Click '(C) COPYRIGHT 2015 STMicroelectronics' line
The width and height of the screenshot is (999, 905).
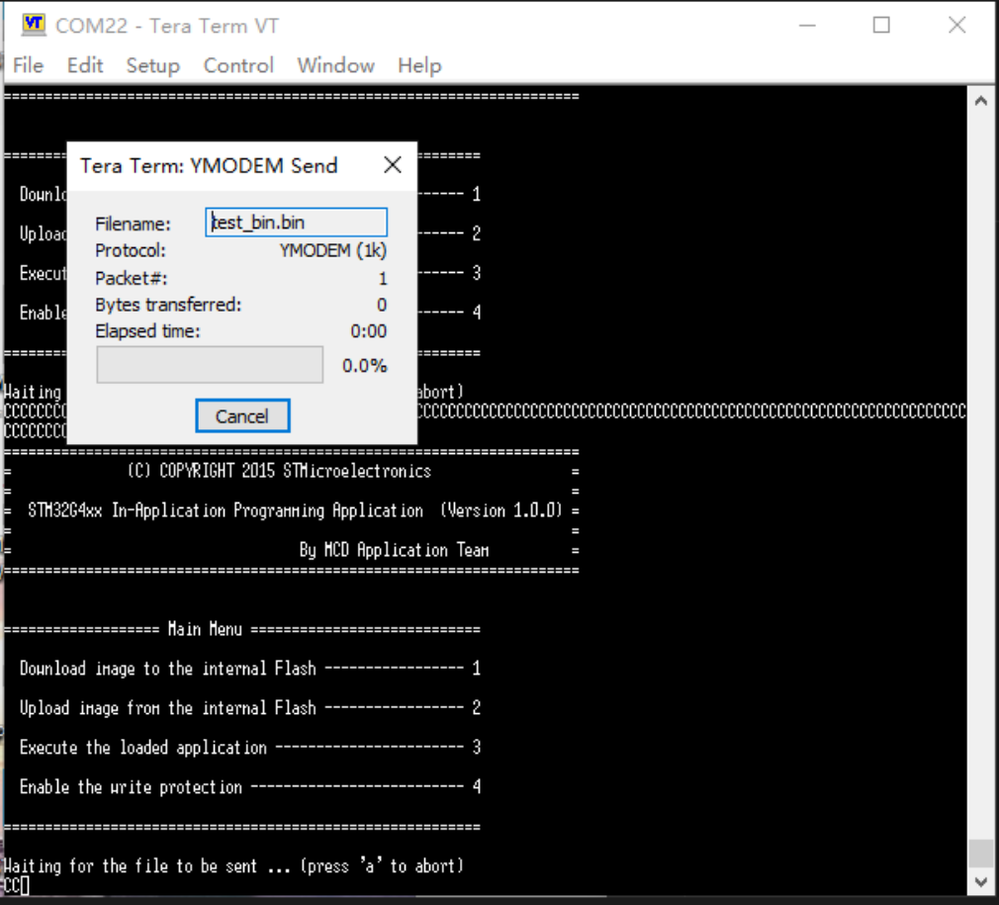click(279, 471)
